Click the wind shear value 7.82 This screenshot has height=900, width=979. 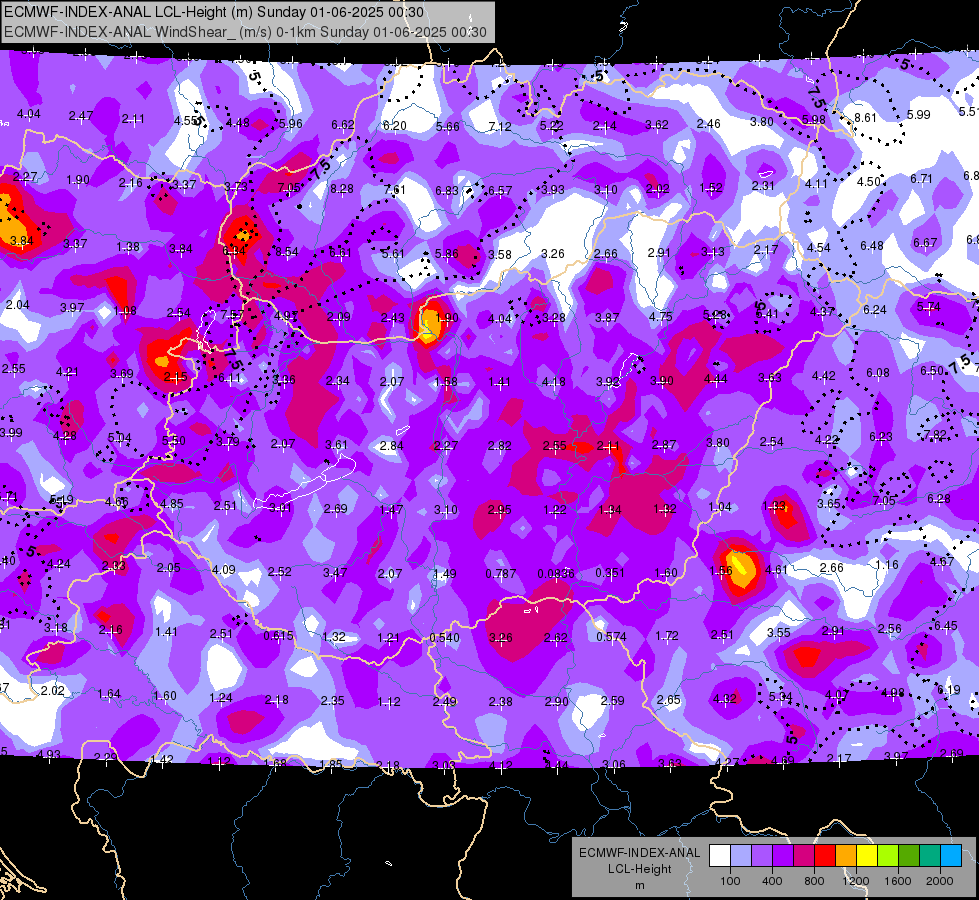(935, 434)
